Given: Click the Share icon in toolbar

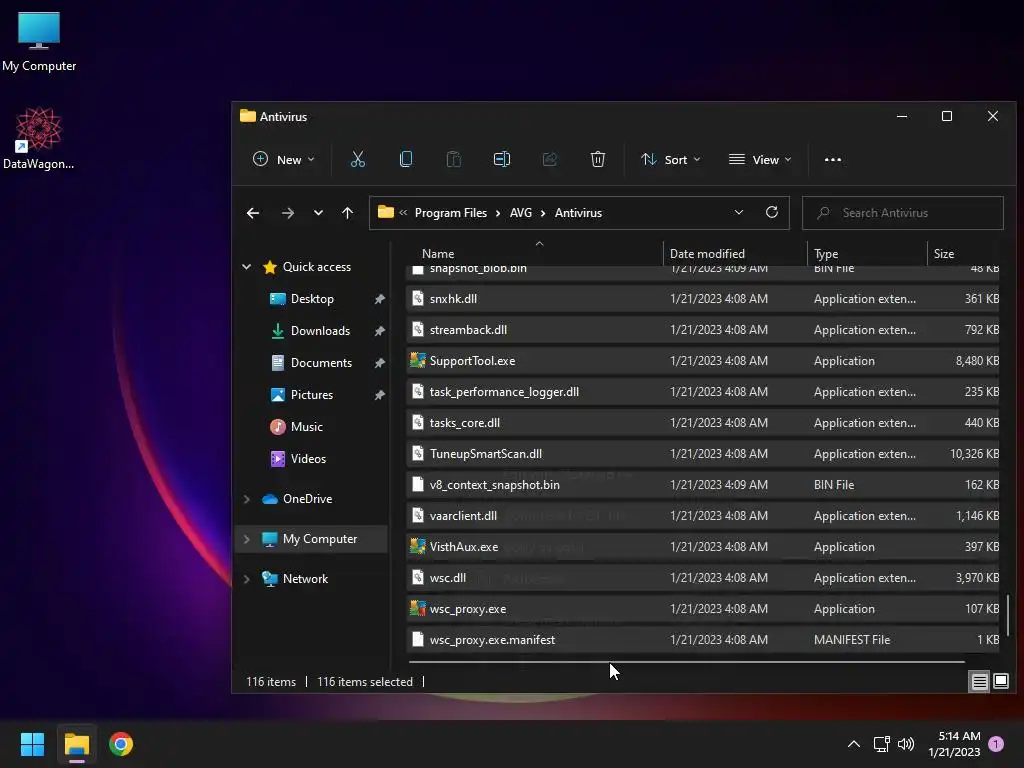Looking at the screenshot, I should [x=550, y=159].
